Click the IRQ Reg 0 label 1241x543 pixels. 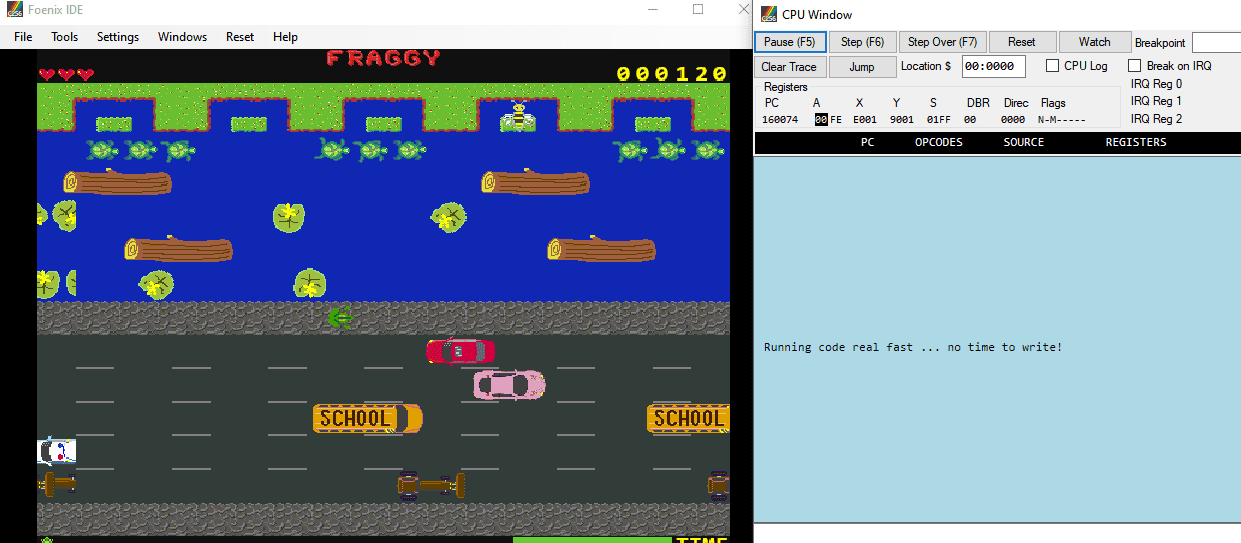[x=1156, y=84]
